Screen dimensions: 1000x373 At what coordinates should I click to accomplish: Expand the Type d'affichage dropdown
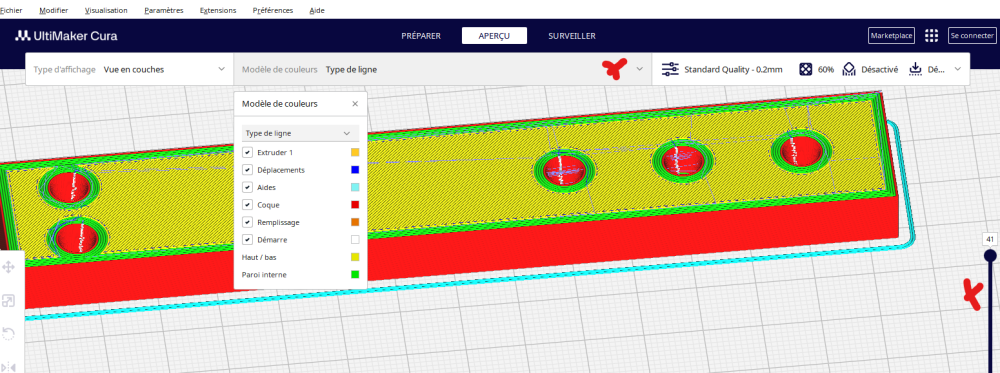coord(129,69)
